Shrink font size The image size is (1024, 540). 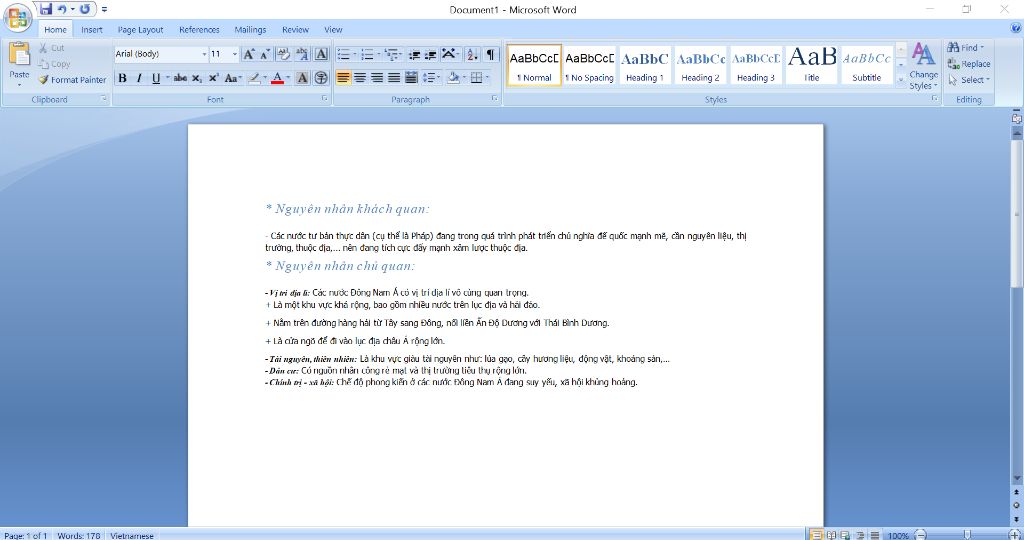coord(265,54)
